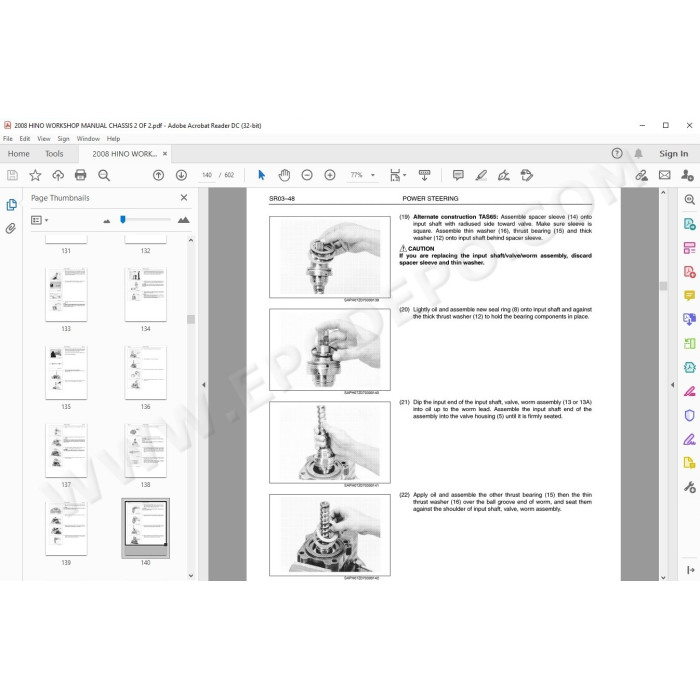
Task: Open the Sign document pen tool
Action: pos(504,175)
